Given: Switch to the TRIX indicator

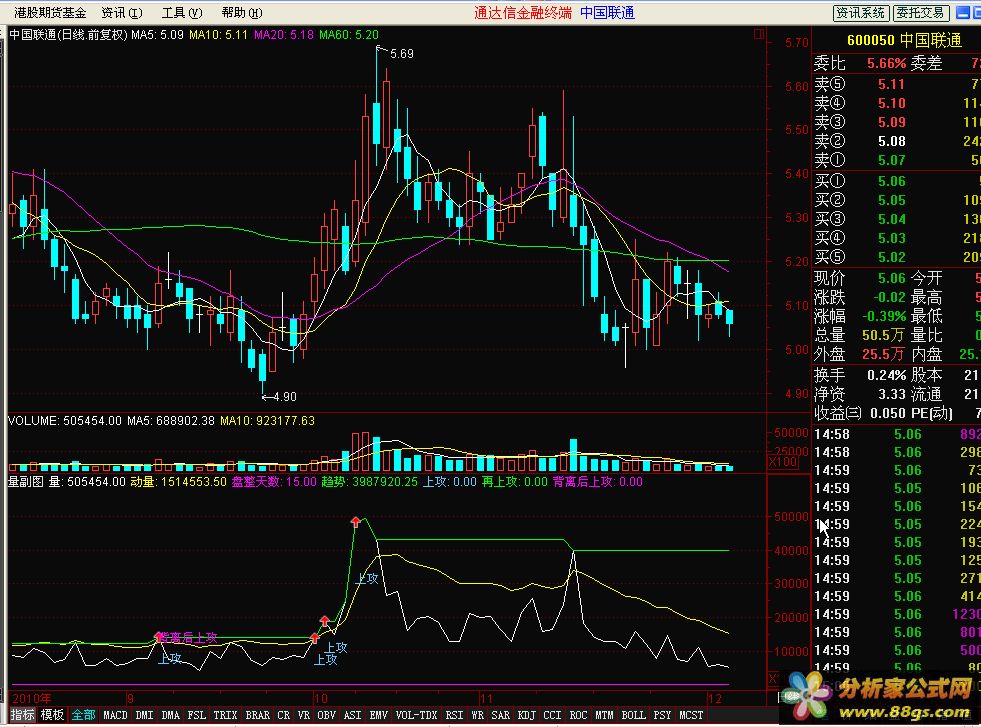Looking at the screenshot, I should tap(225, 714).
